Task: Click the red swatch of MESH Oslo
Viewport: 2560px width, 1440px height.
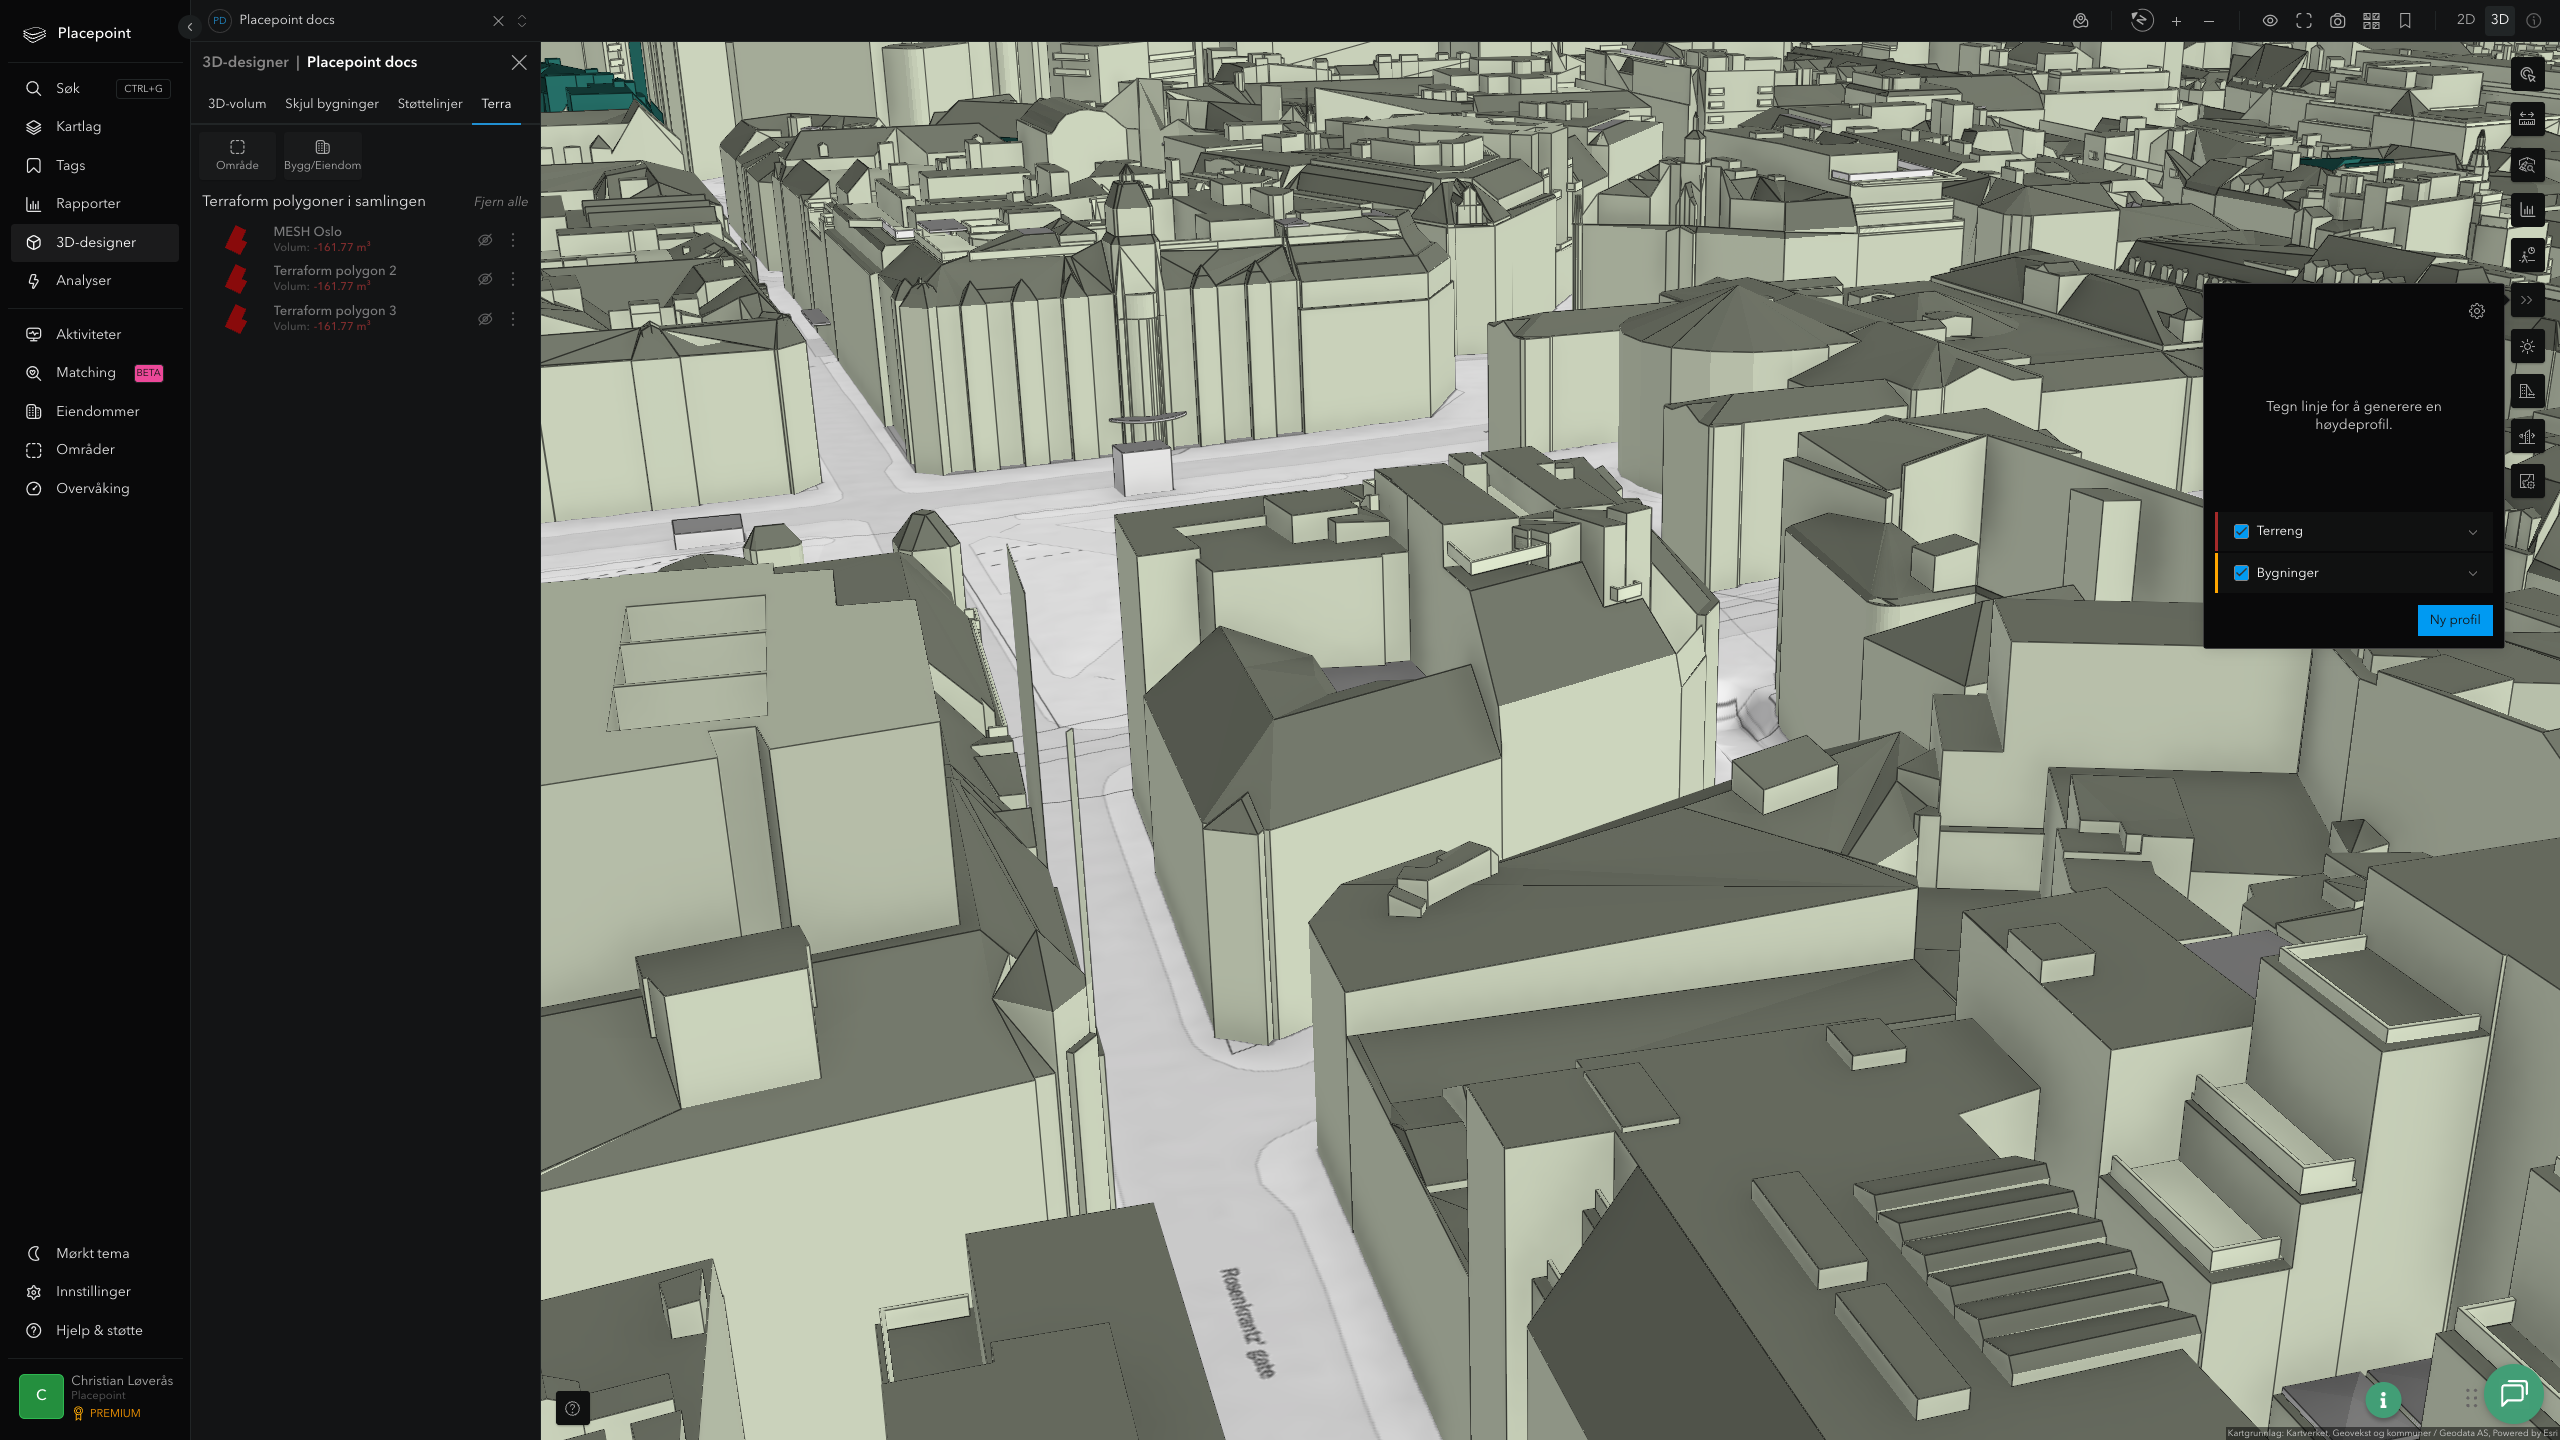Action: pos(237,240)
